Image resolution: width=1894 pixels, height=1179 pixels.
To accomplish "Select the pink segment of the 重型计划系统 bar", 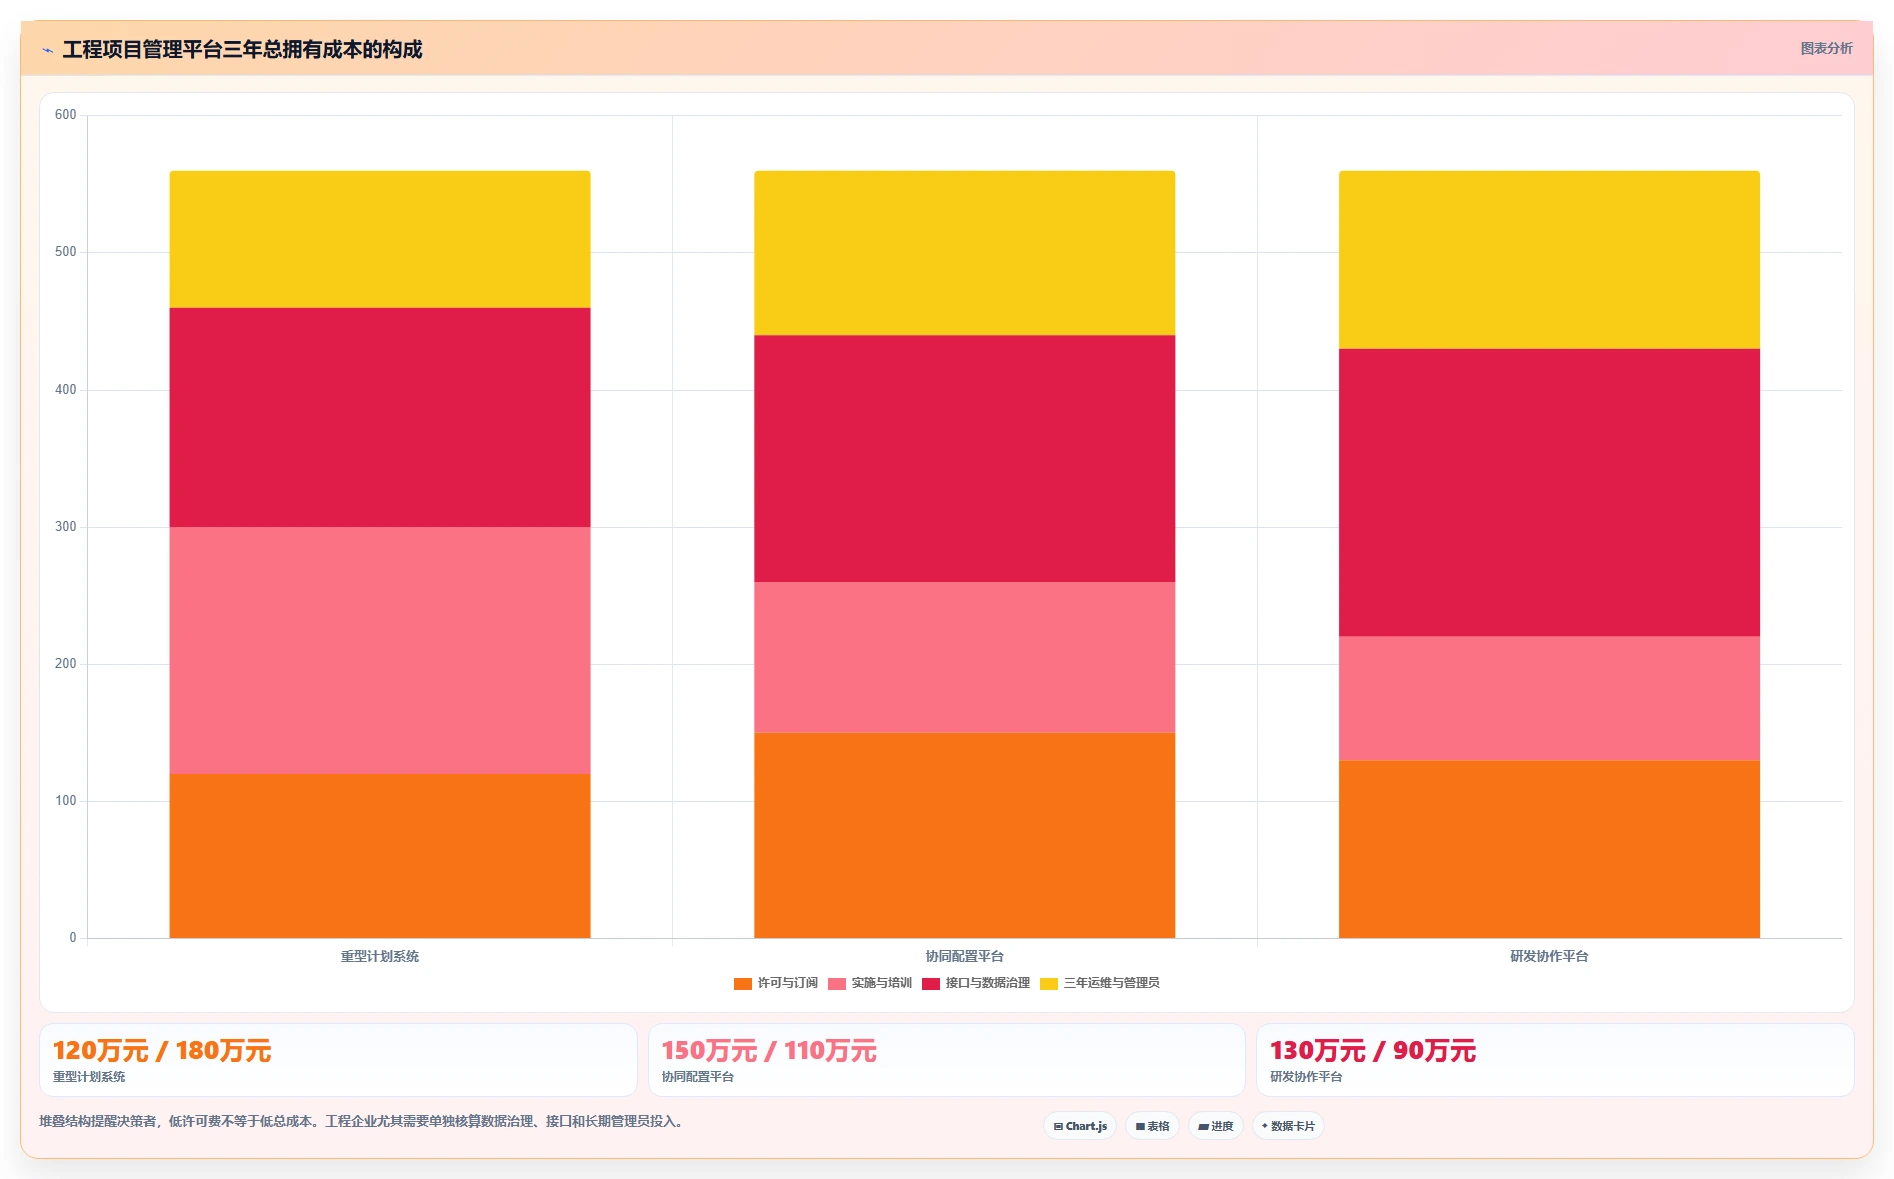I will click(380, 650).
